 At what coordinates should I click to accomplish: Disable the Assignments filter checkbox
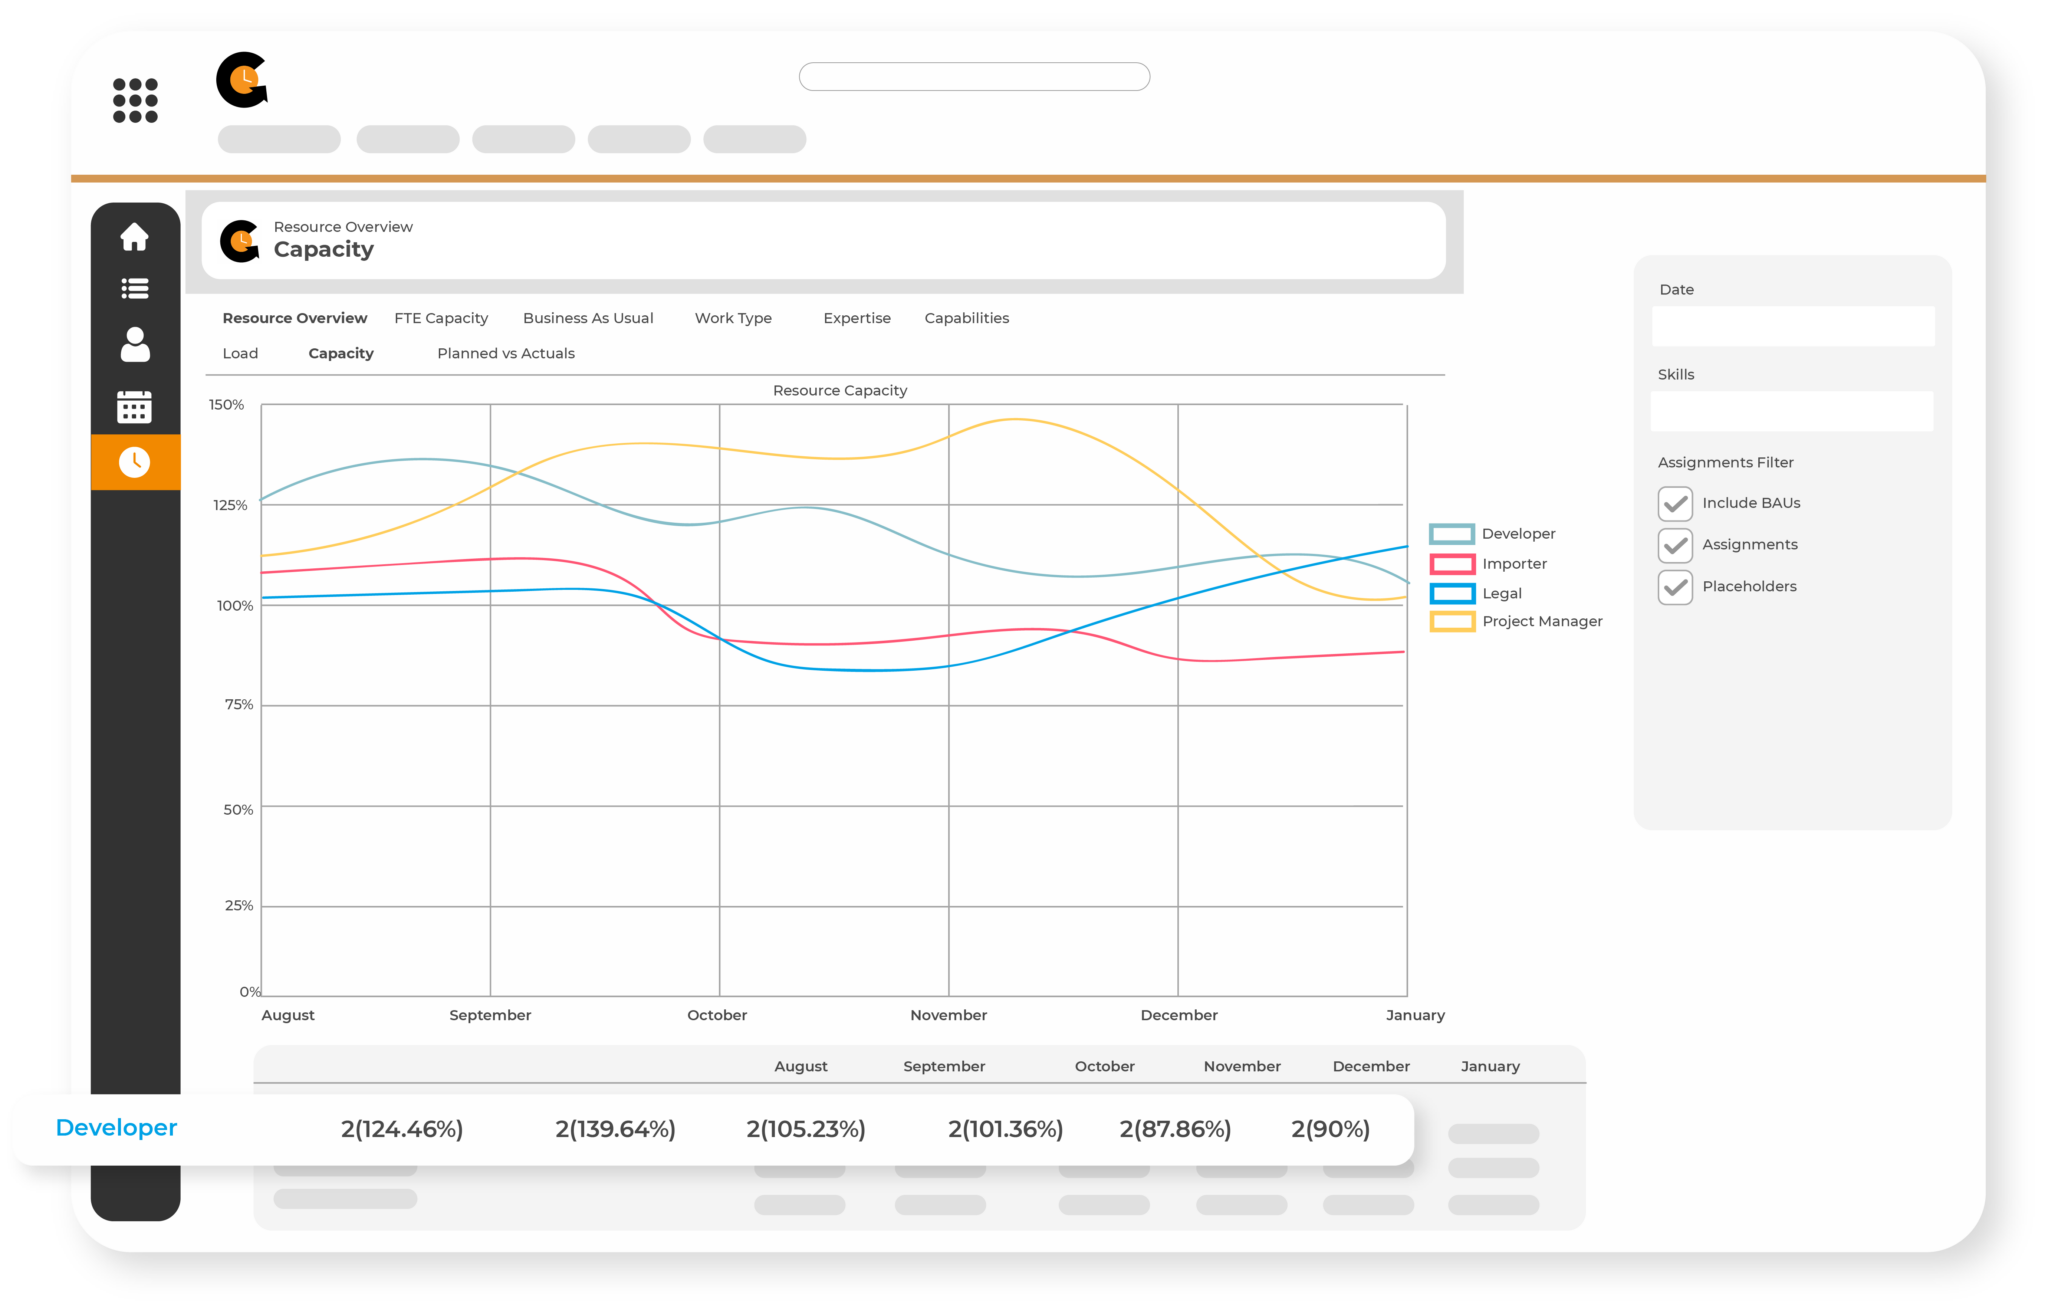1675,545
